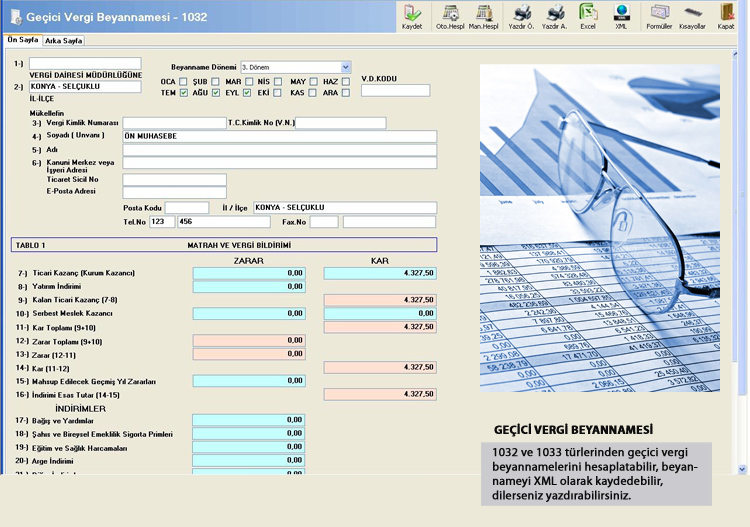Viewport: 750px width, 527px height.
Task: Click the Vergi Kimlik Numarası field
Action: click(174, 123)
